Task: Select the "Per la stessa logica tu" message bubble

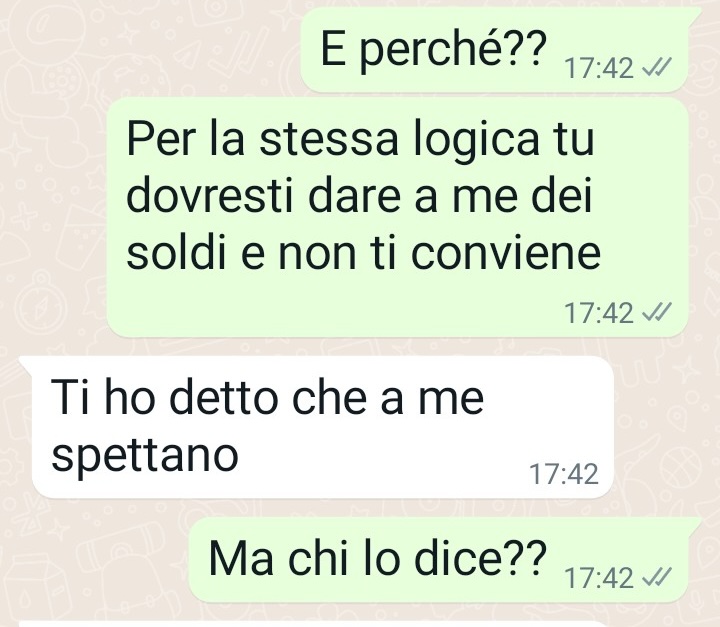Action: [x=398, y=217]
